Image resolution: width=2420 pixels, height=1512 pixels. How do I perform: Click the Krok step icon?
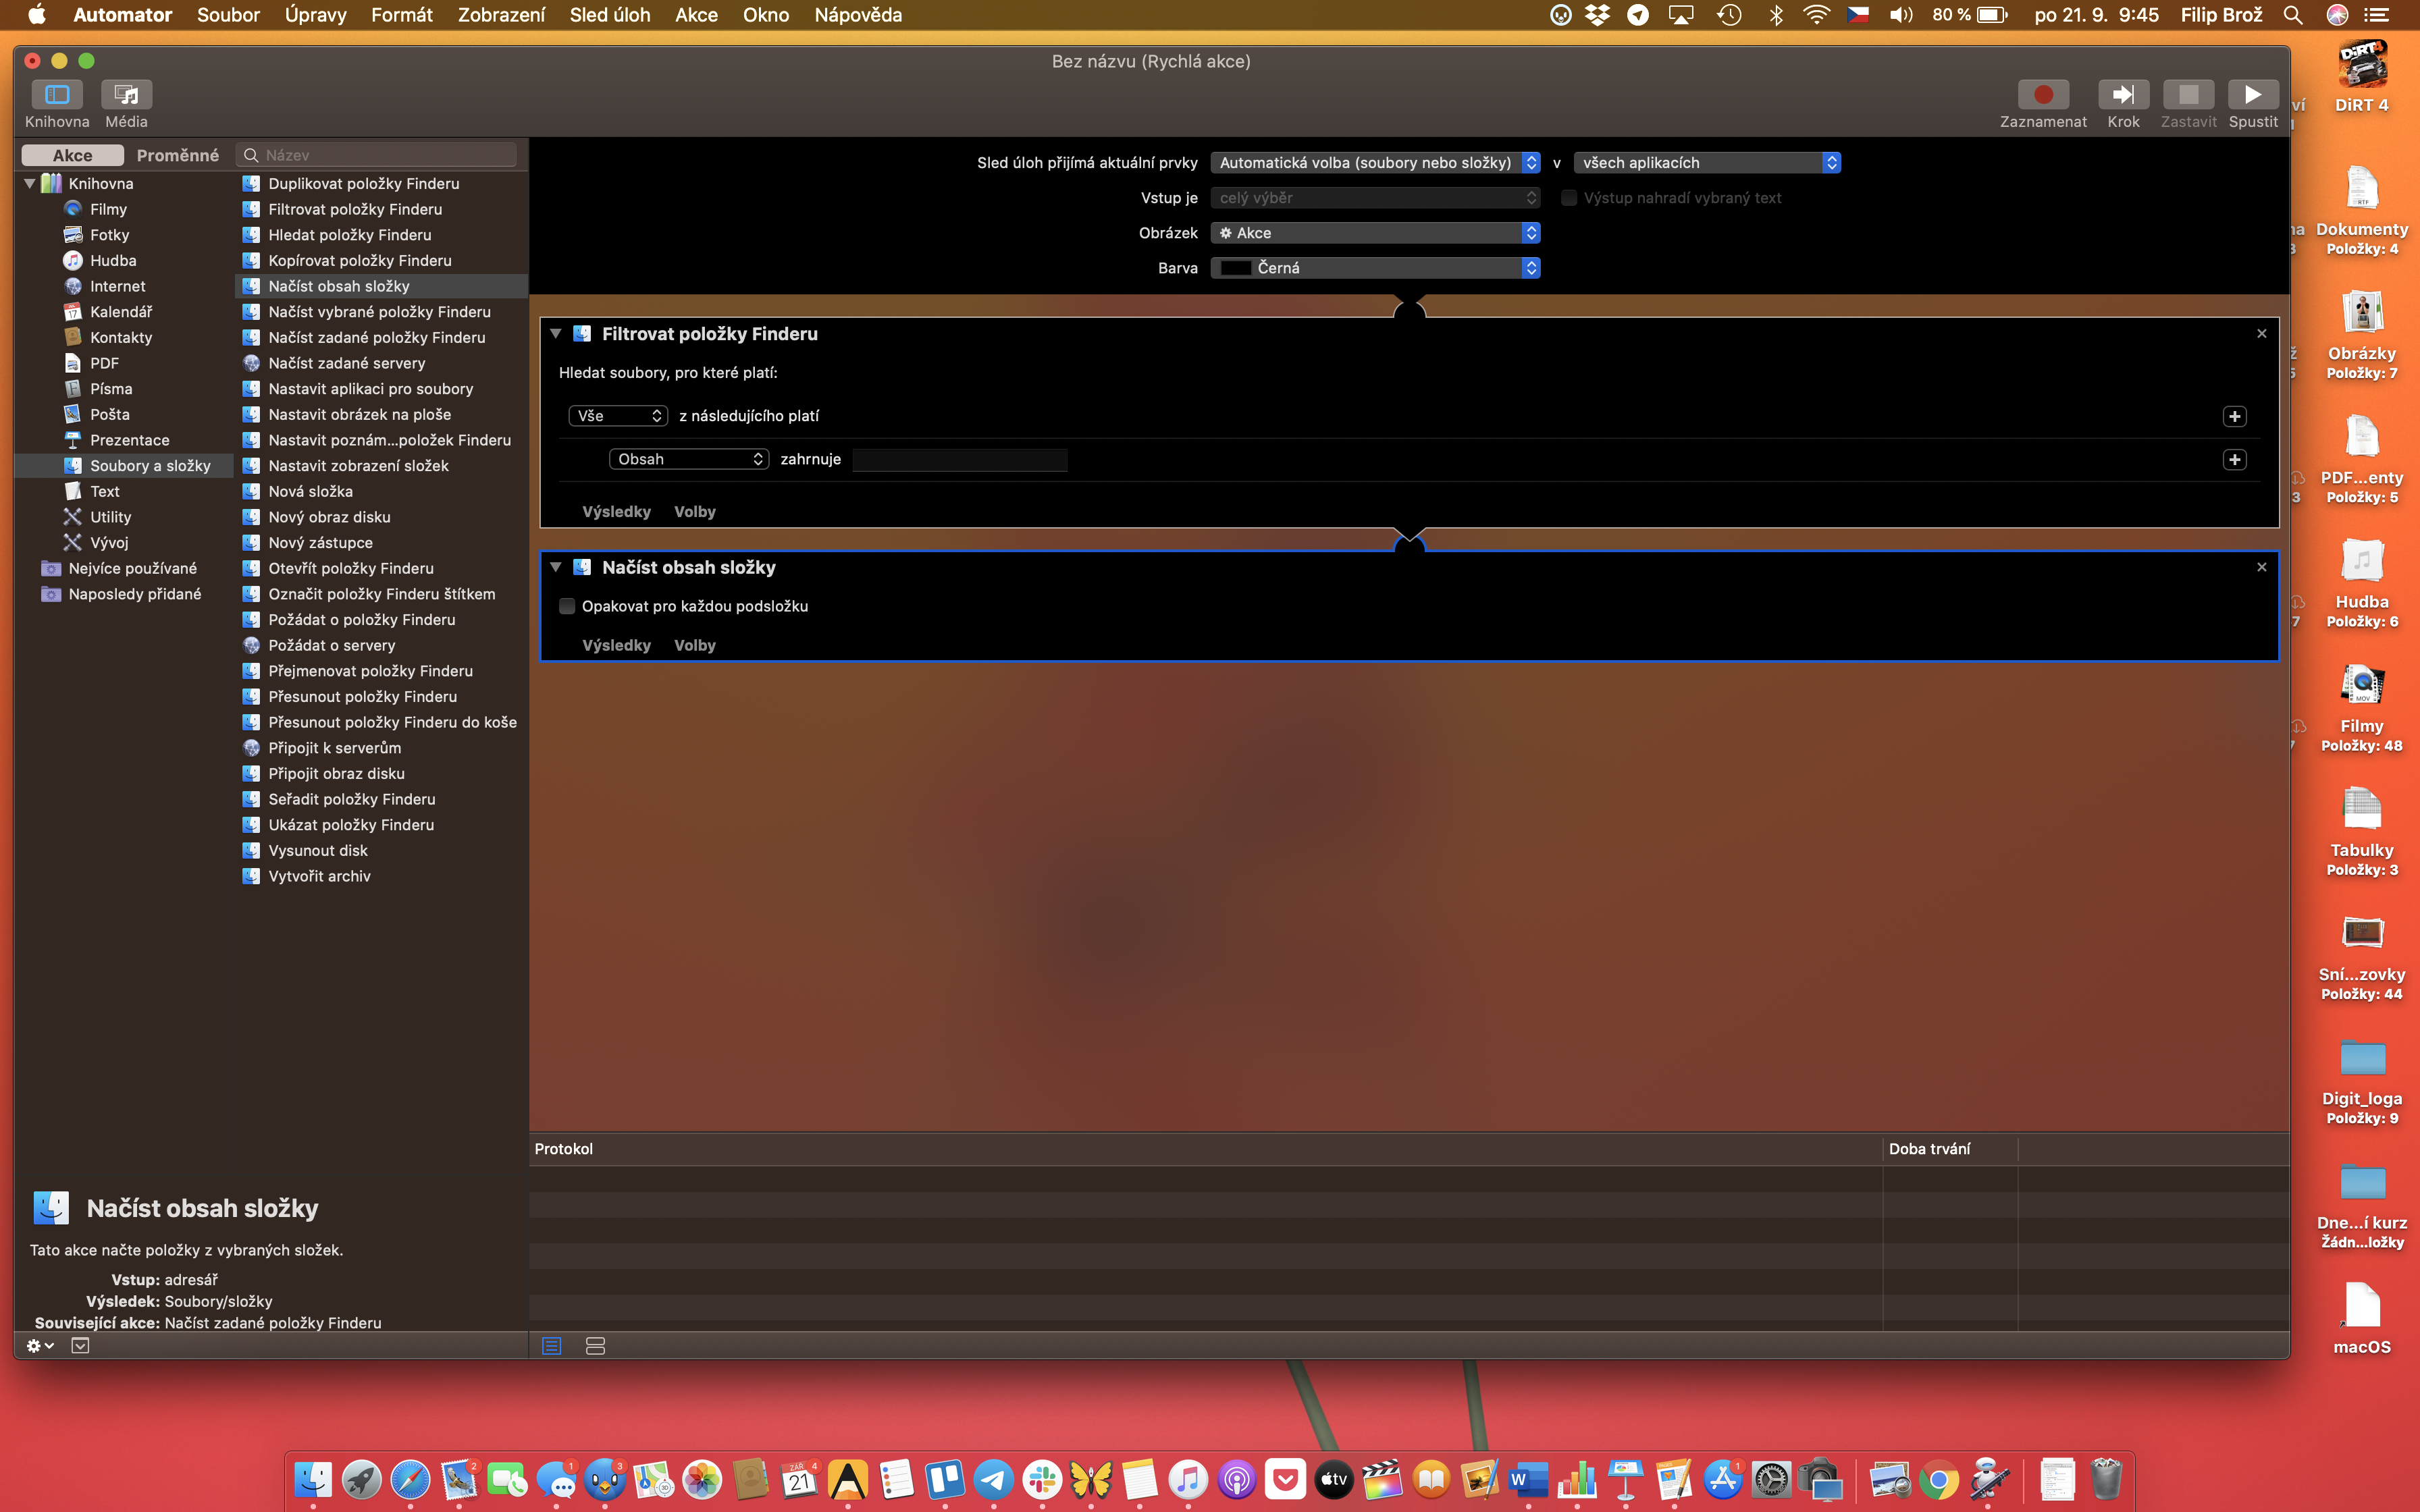[2122, 95]
